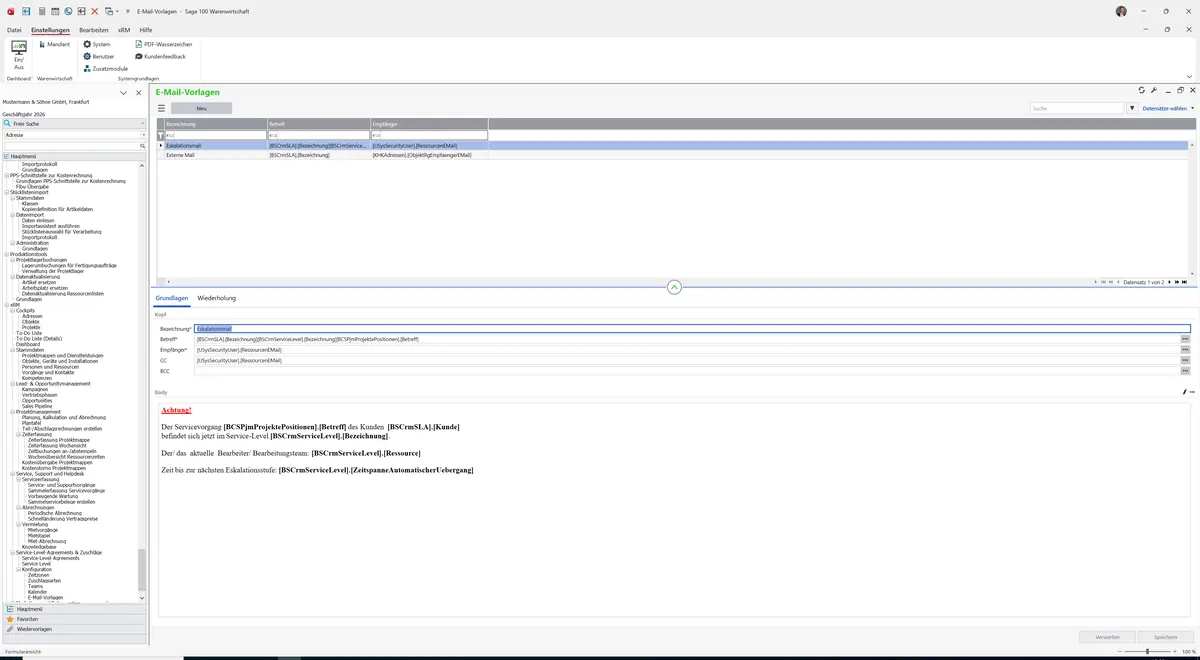Click the zoom in plus button
Image resolution: width=1200 pixels, height=660 pixels.
tap(1176, 651)
